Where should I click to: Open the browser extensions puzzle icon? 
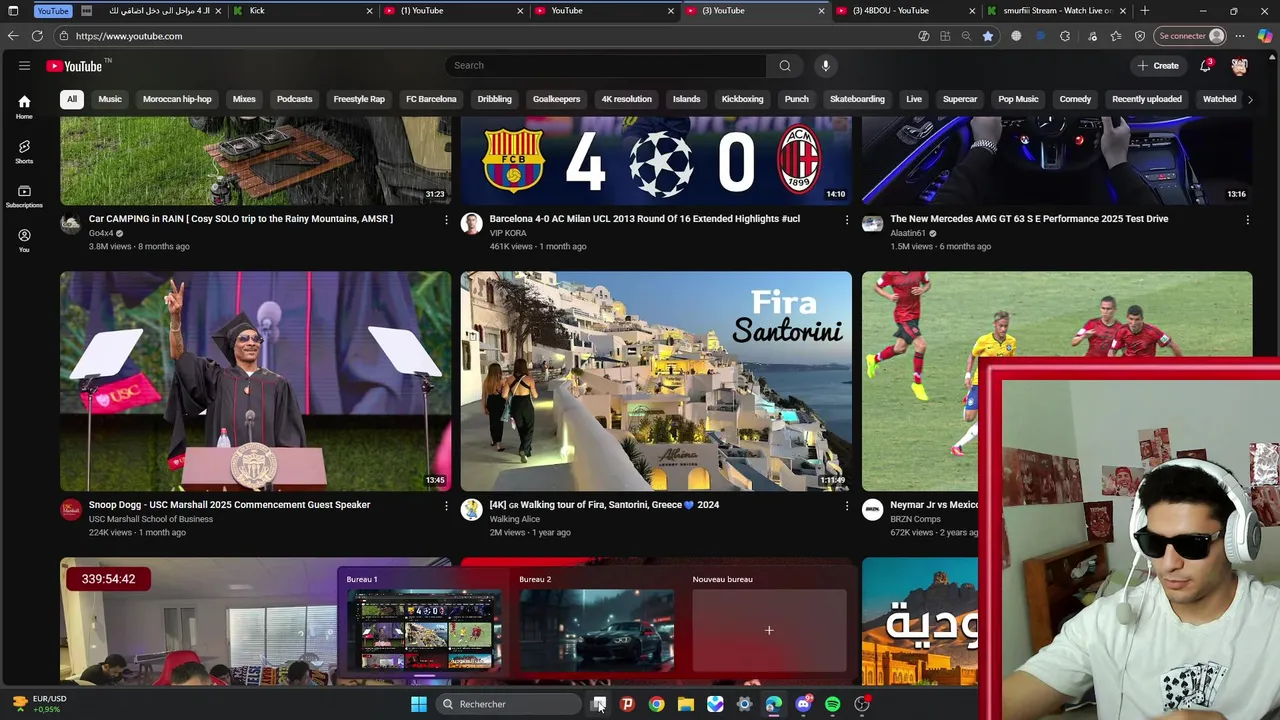pos(1065,36)
